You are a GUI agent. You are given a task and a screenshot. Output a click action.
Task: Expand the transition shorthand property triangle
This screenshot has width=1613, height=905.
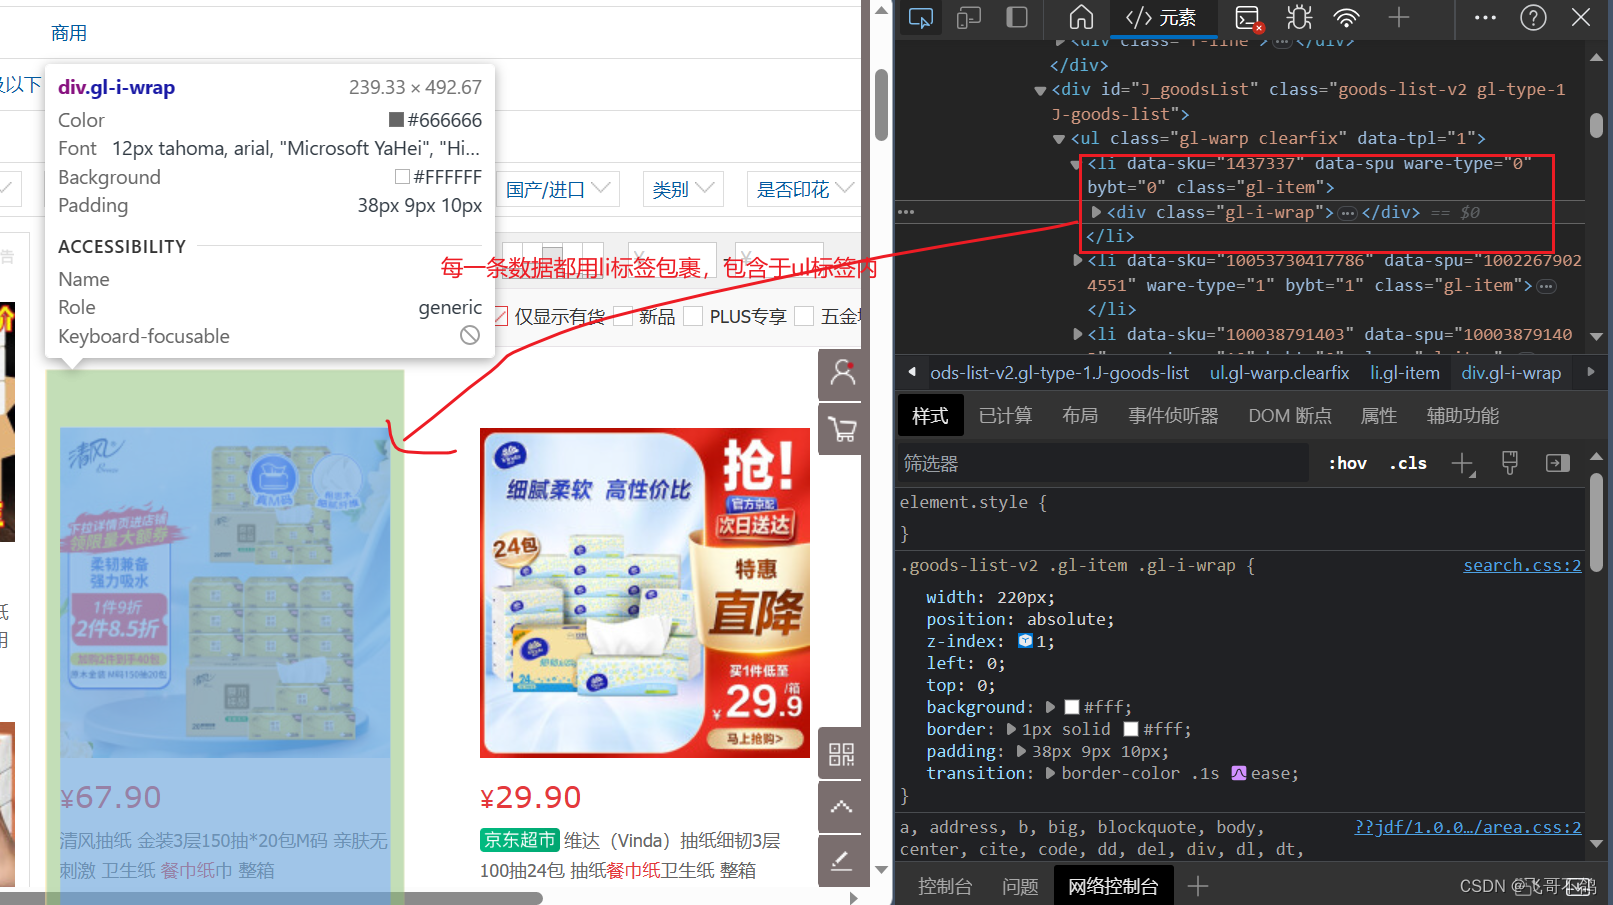tap(1051, 773)
